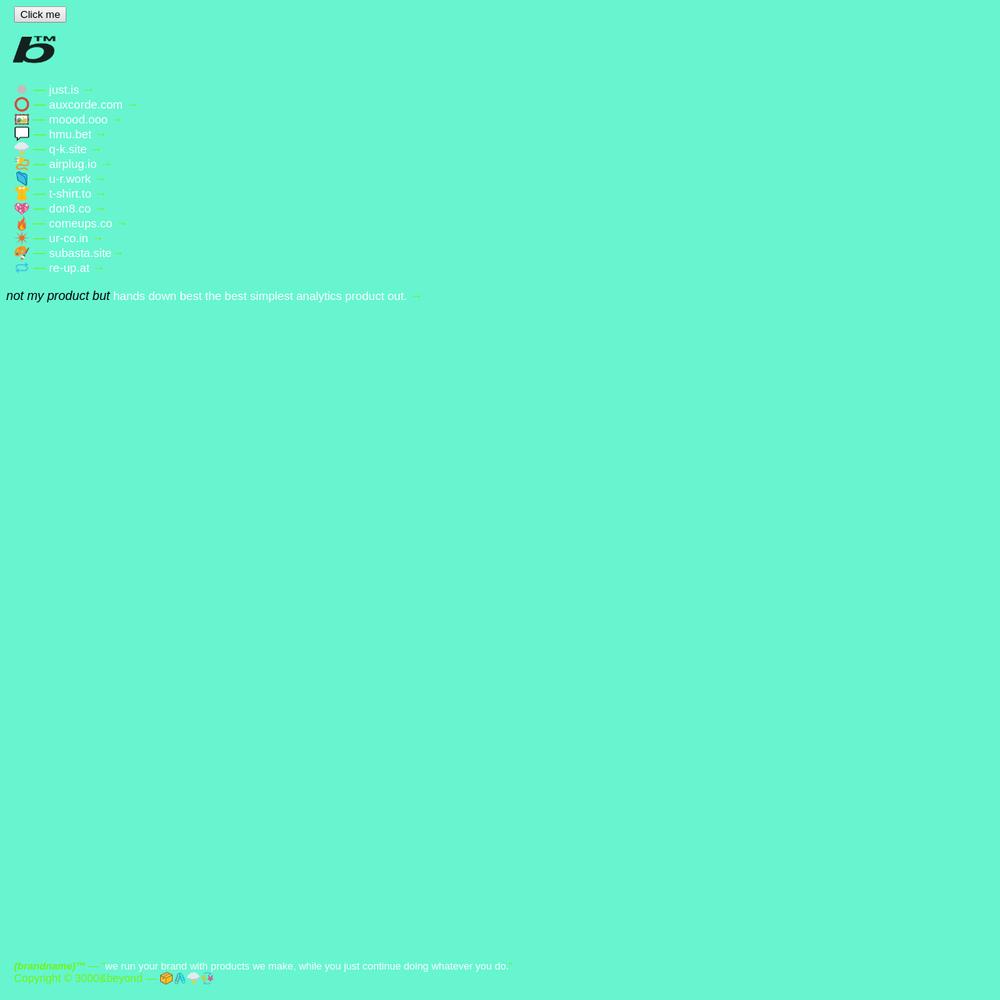Click the "not my product but" text

coord(58,296)
